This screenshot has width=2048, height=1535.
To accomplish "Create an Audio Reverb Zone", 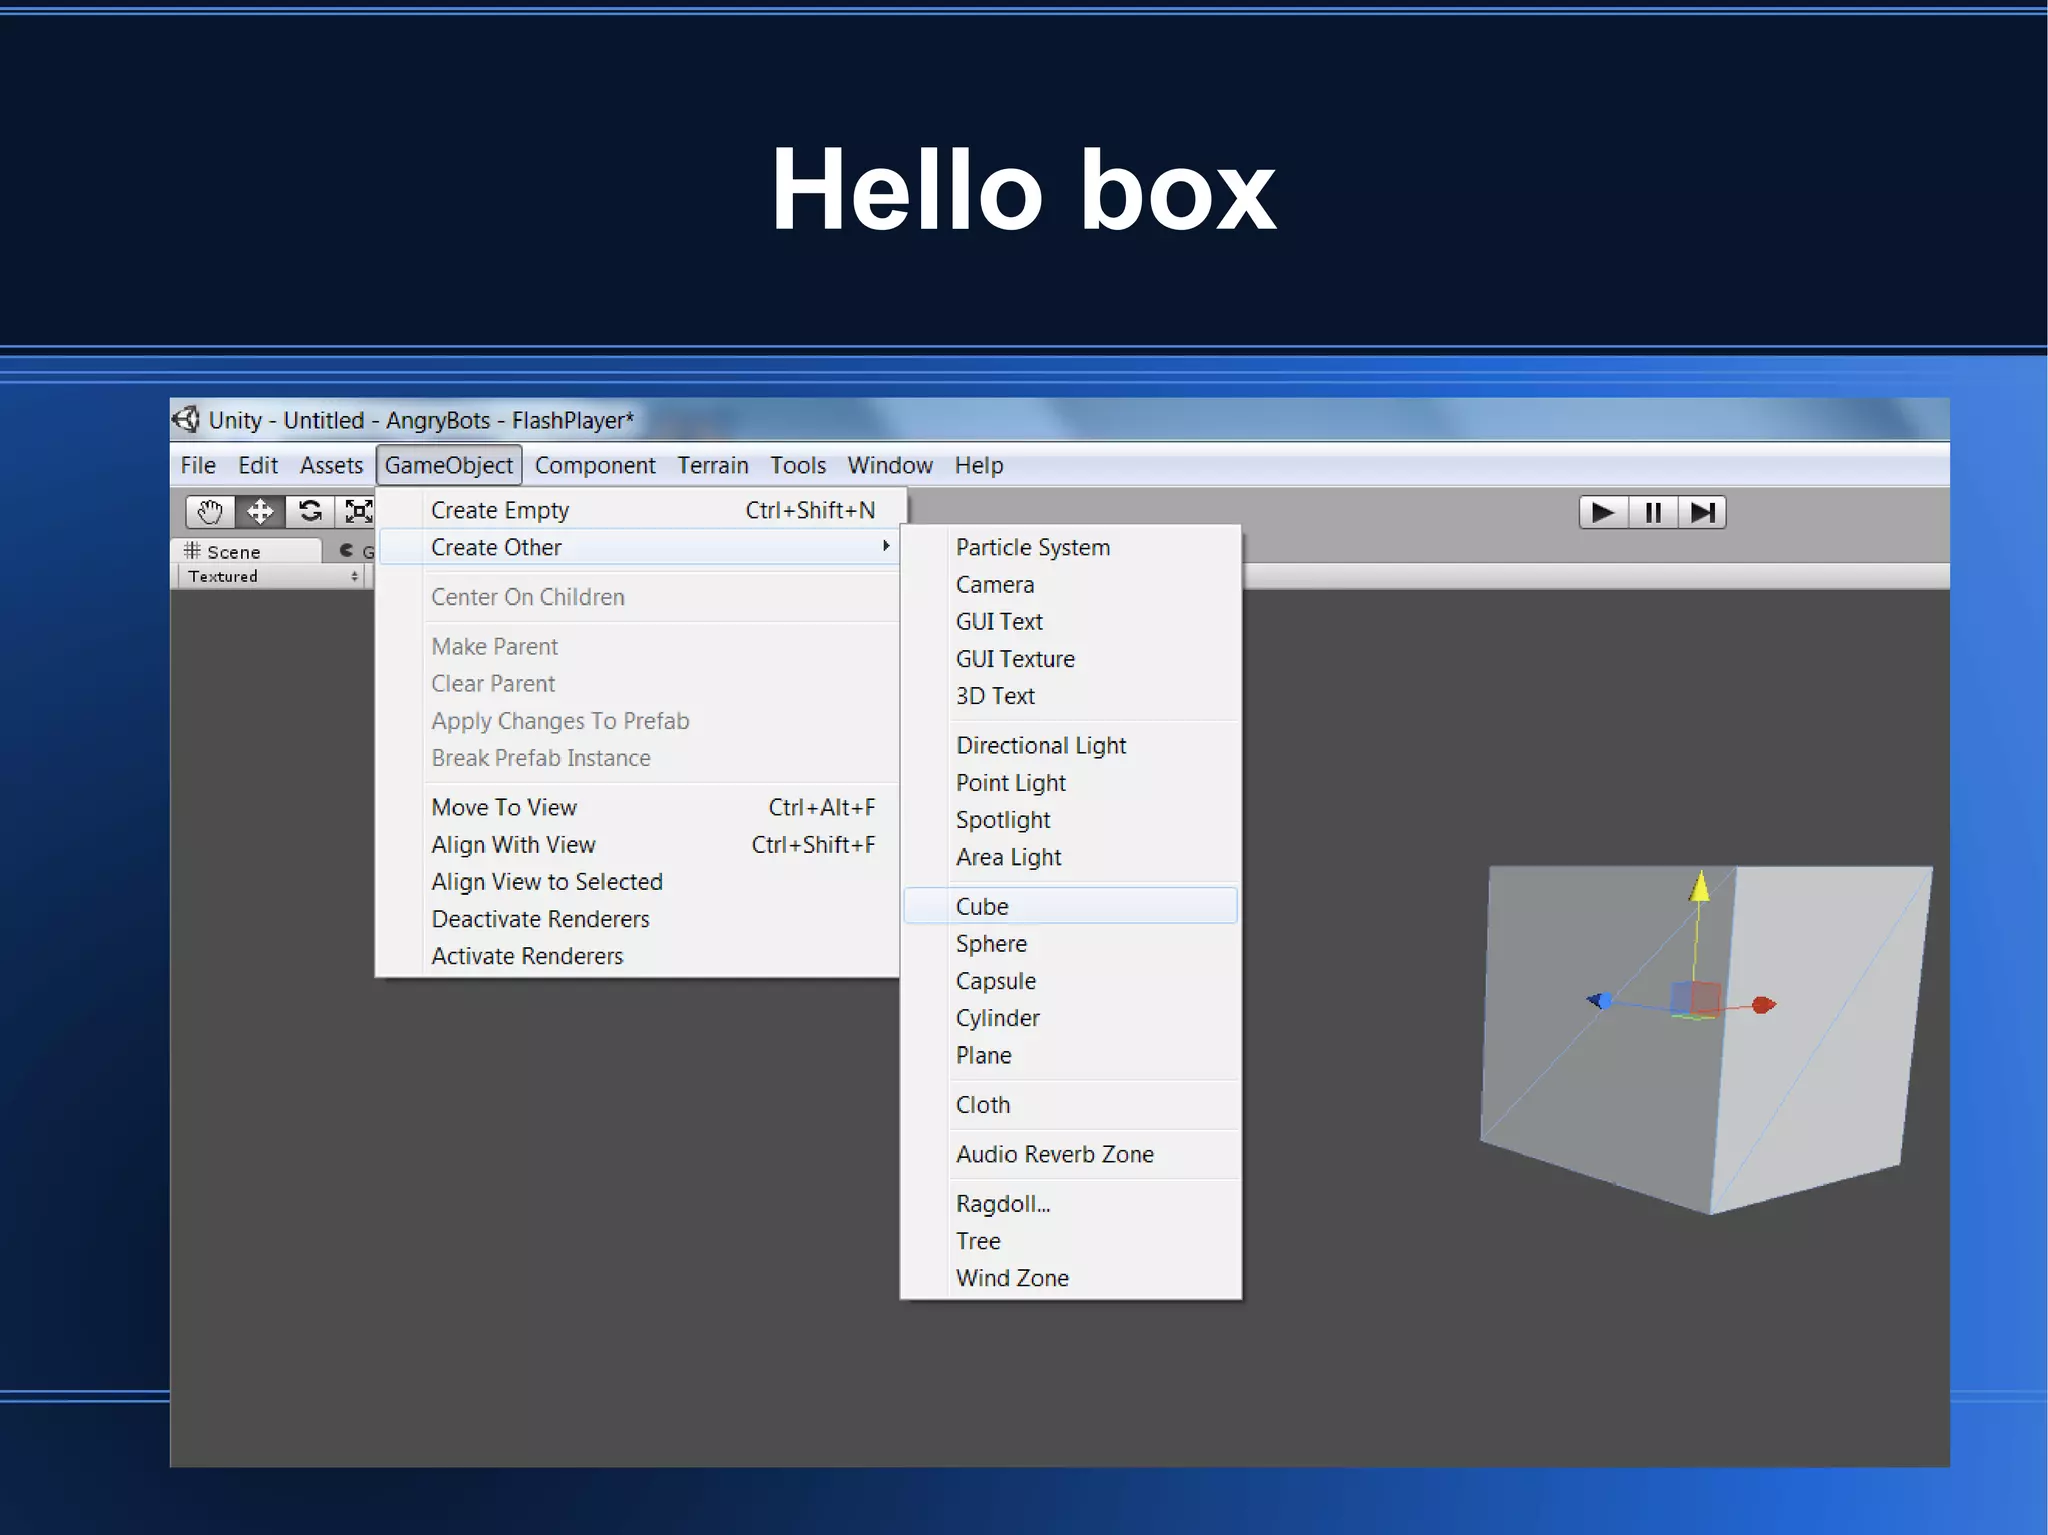I will (x=1071, y=1153).
